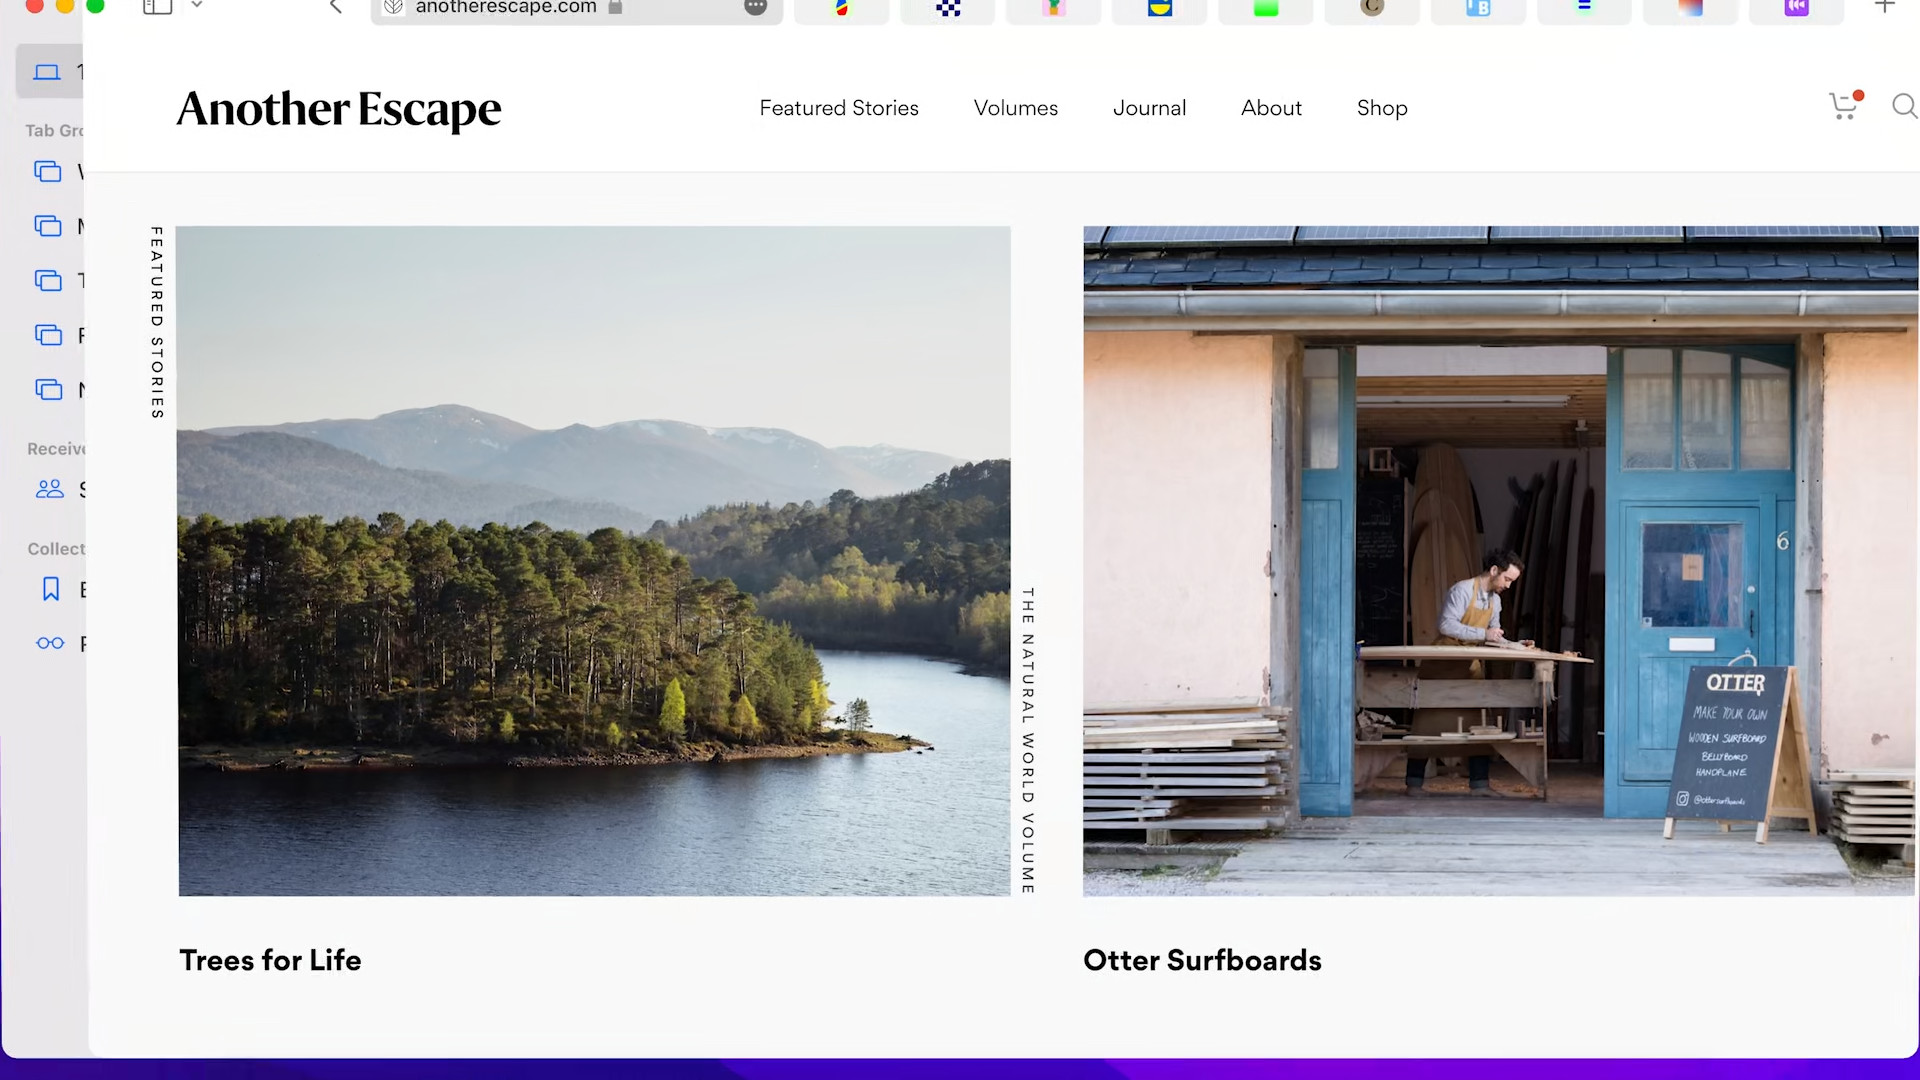Open the tab layout chevron next to sidebar button
This screenshot has height=1080, width=1920.
pos(197,7)
